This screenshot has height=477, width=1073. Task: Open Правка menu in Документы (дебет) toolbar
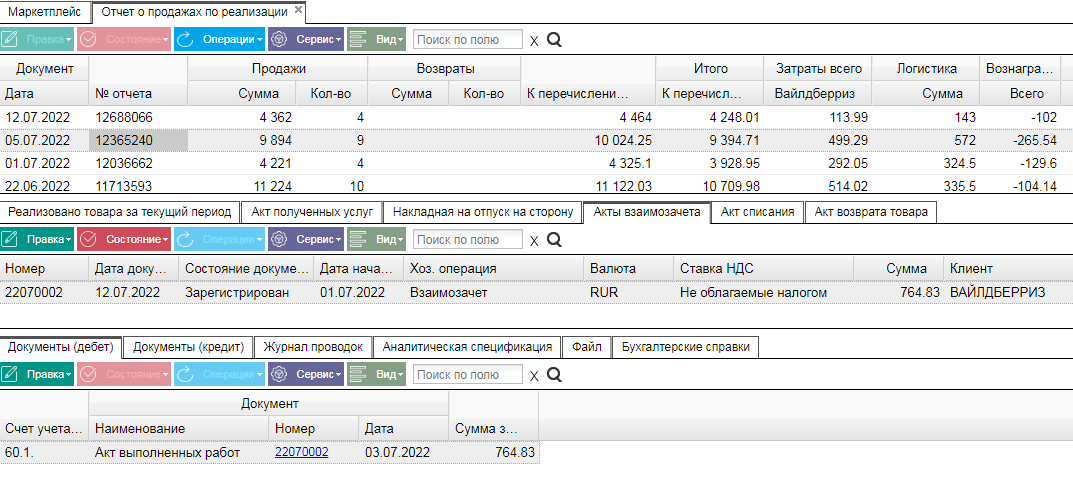click(37, 374)
